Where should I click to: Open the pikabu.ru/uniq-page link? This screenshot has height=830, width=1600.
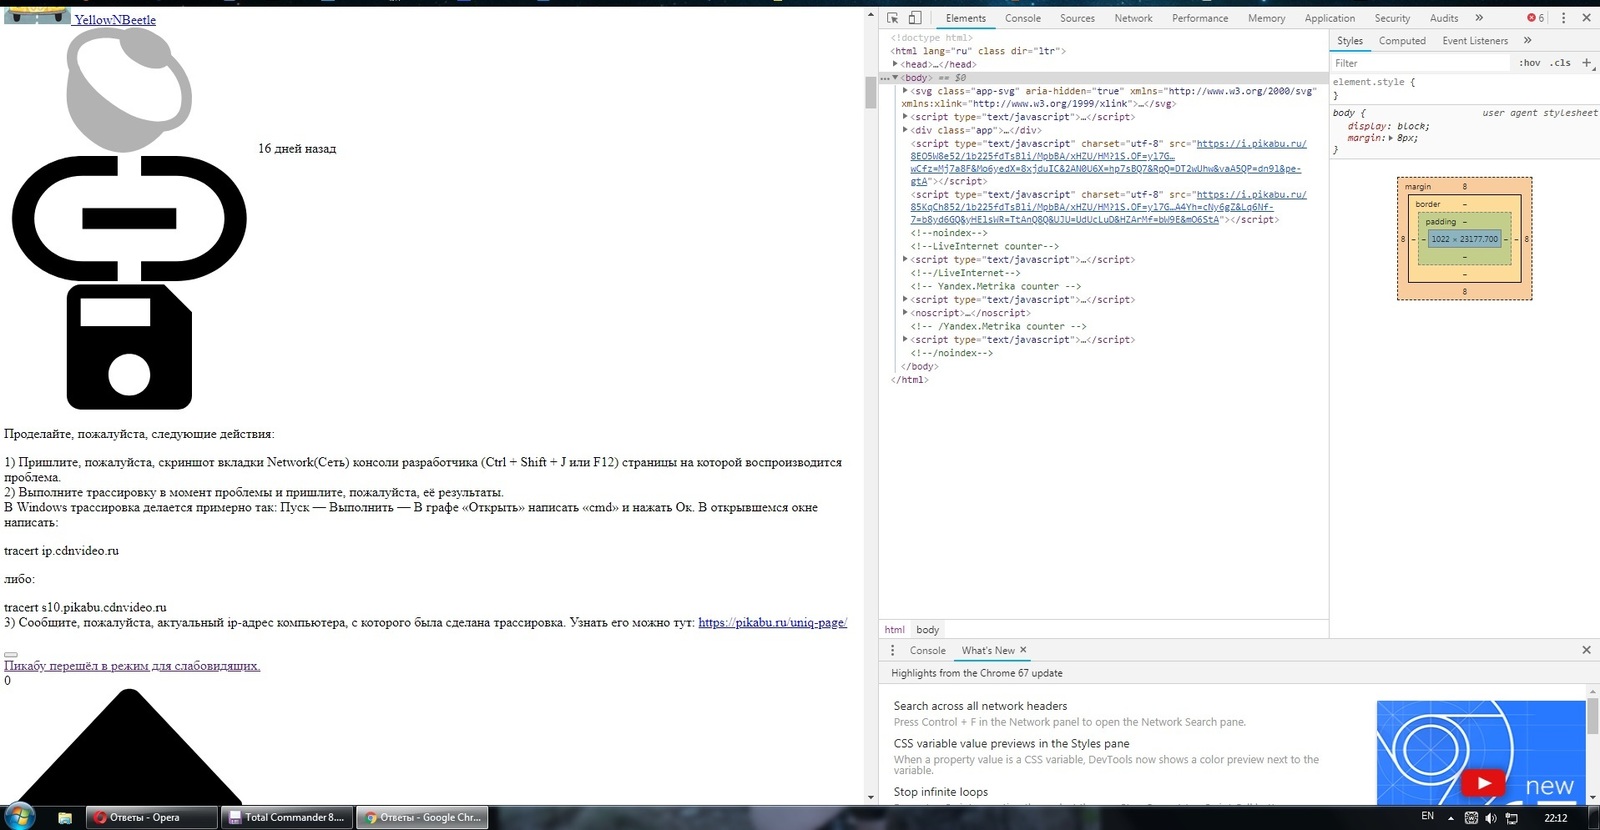click(x=772, y=622)
